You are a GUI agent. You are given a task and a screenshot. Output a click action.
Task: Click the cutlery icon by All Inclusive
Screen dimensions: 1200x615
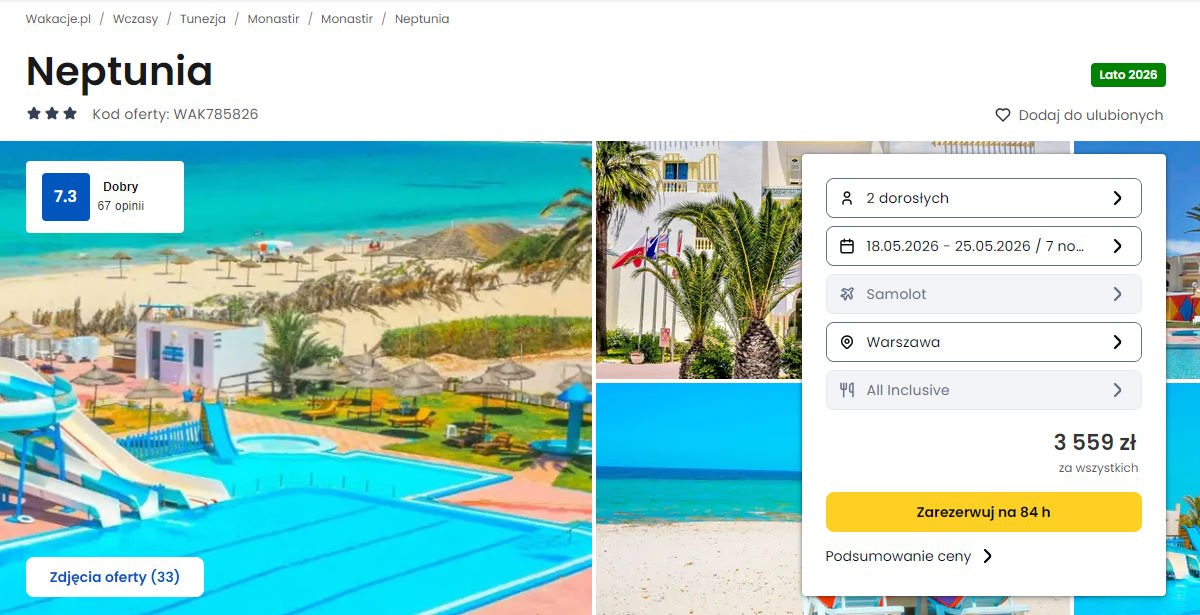click(847, 390)
